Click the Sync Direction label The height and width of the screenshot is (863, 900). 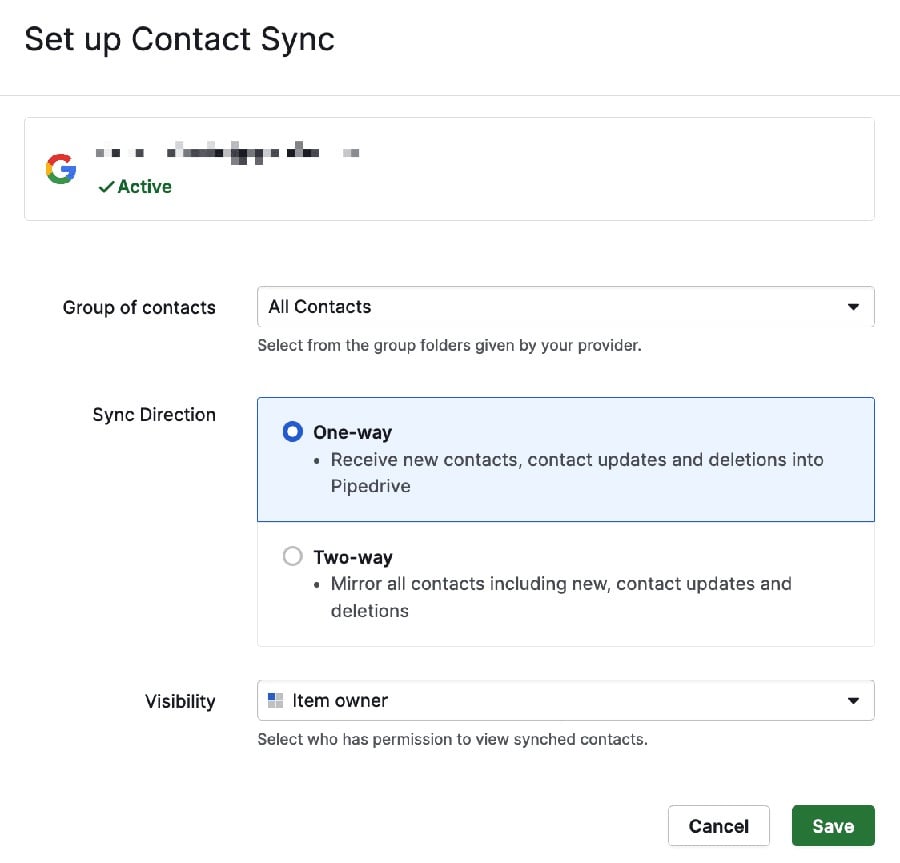point(154,414)
